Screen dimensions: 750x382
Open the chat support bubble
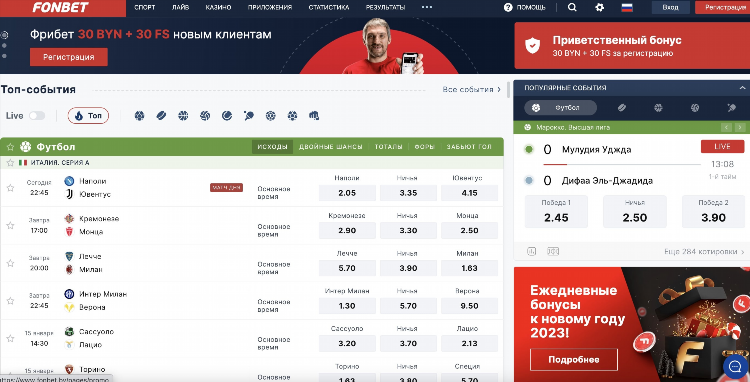click(735, 367)
